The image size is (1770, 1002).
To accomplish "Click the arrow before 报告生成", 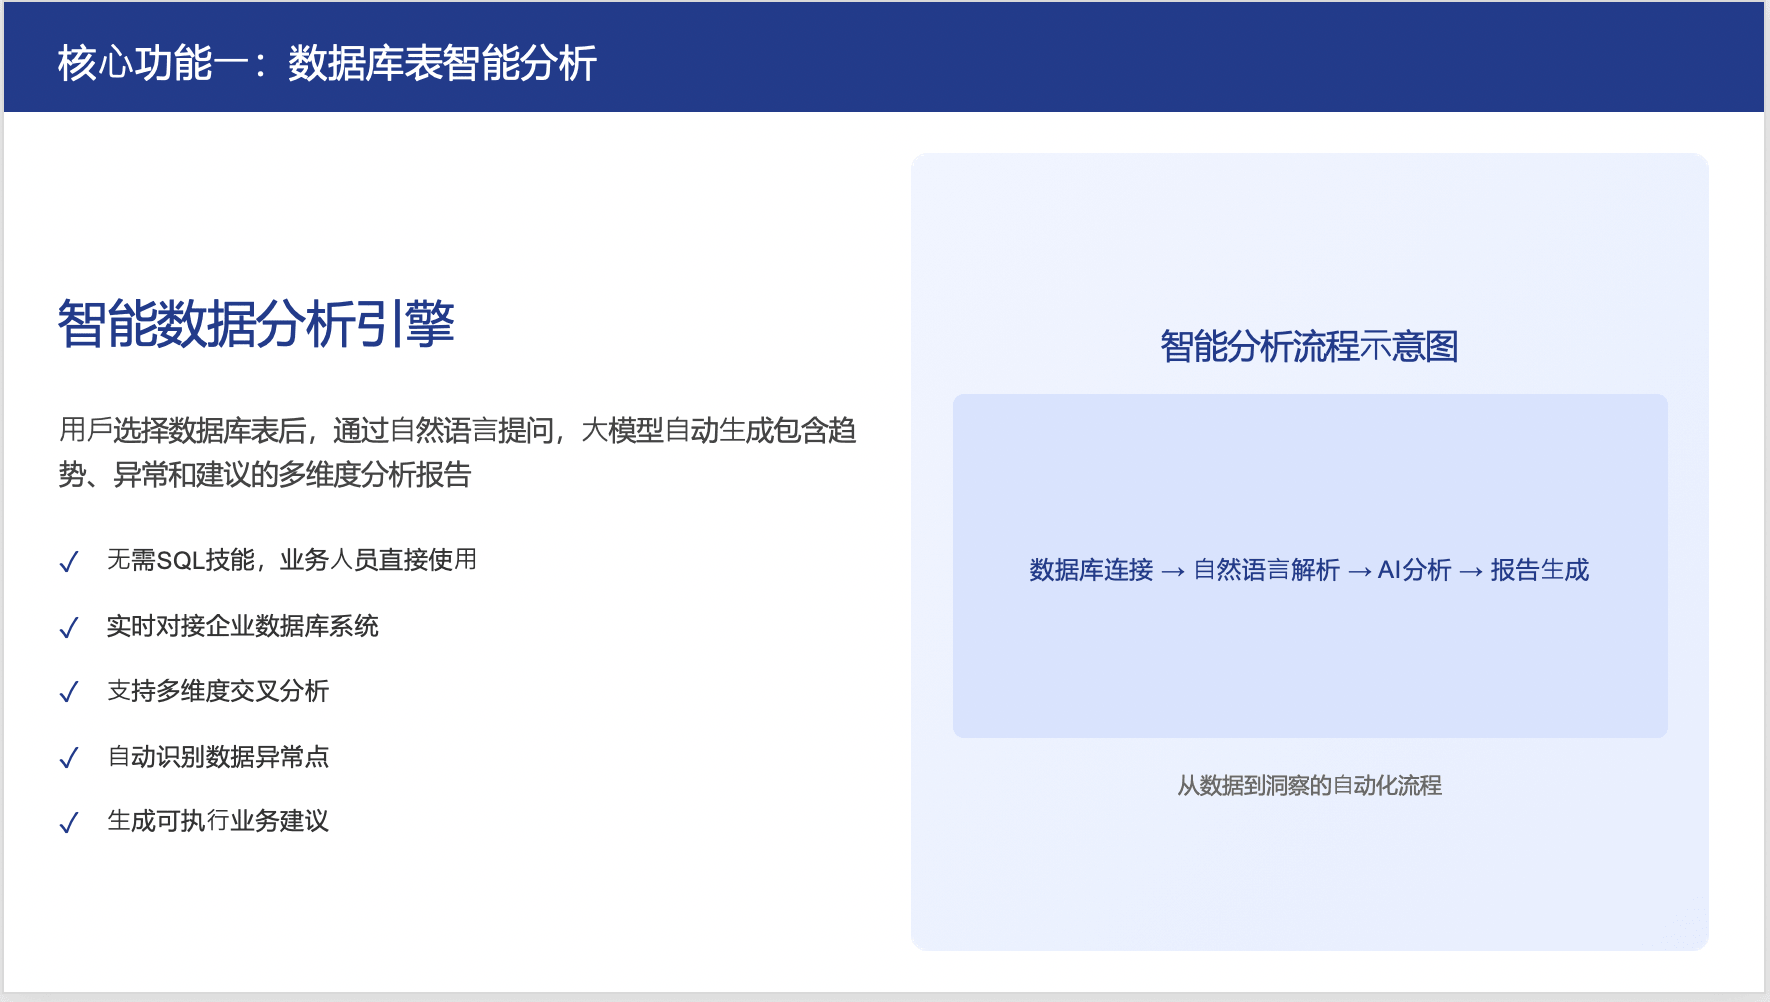I will pyautogui.click(x=1470, y=571).
